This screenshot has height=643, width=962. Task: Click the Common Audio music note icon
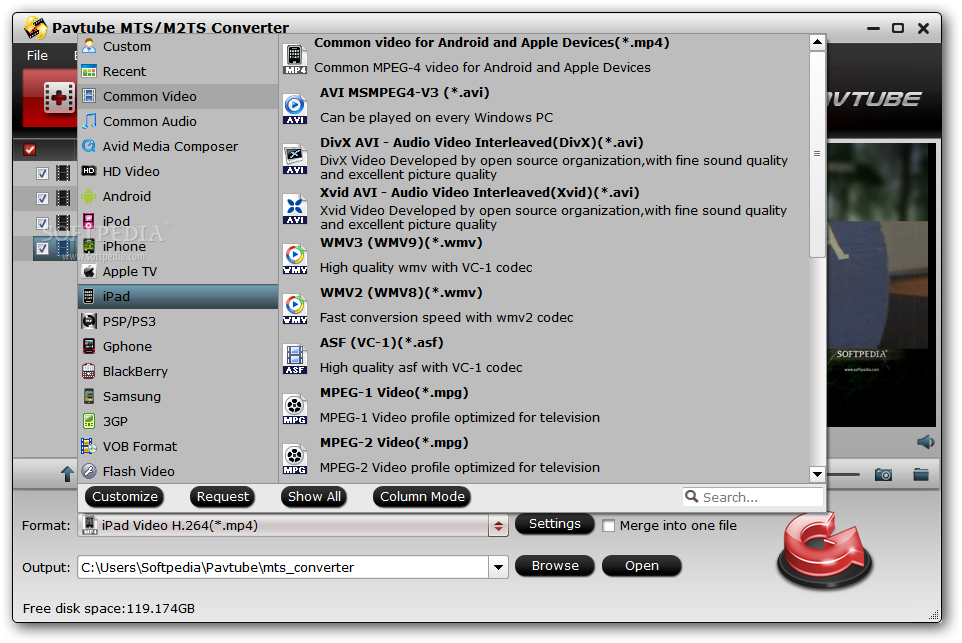tap(90, 121)
